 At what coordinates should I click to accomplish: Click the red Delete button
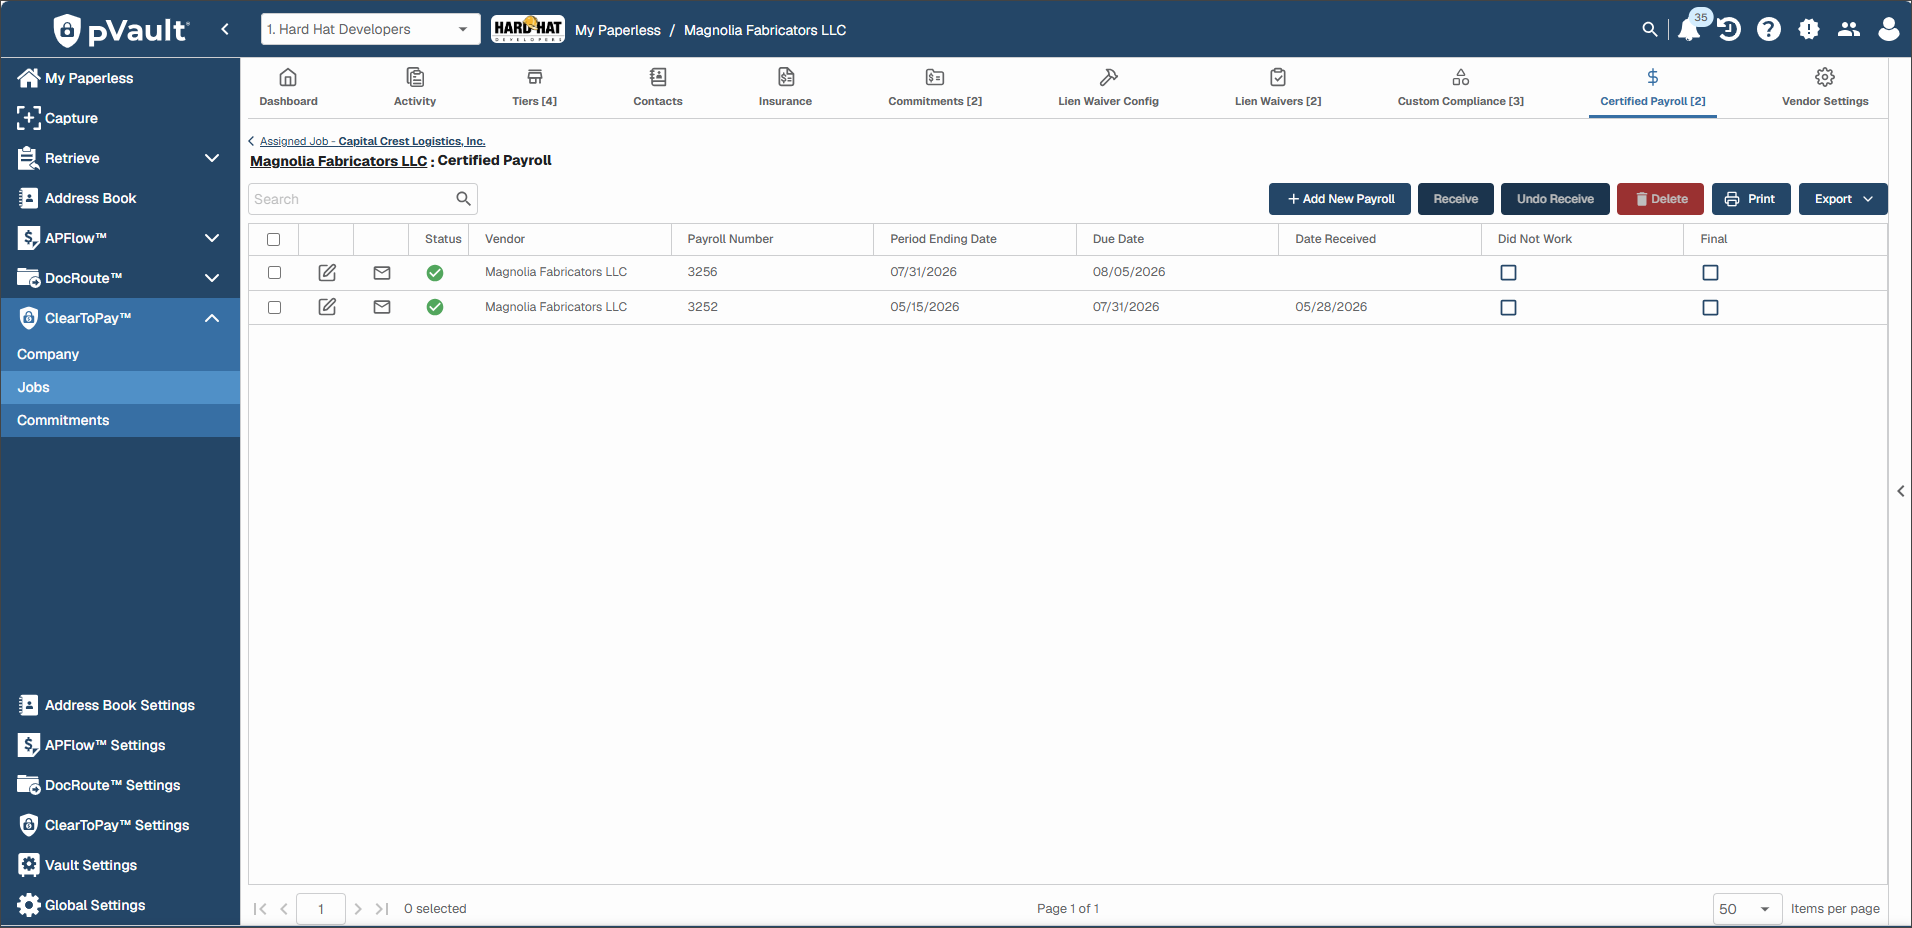tap(1661, 199)
